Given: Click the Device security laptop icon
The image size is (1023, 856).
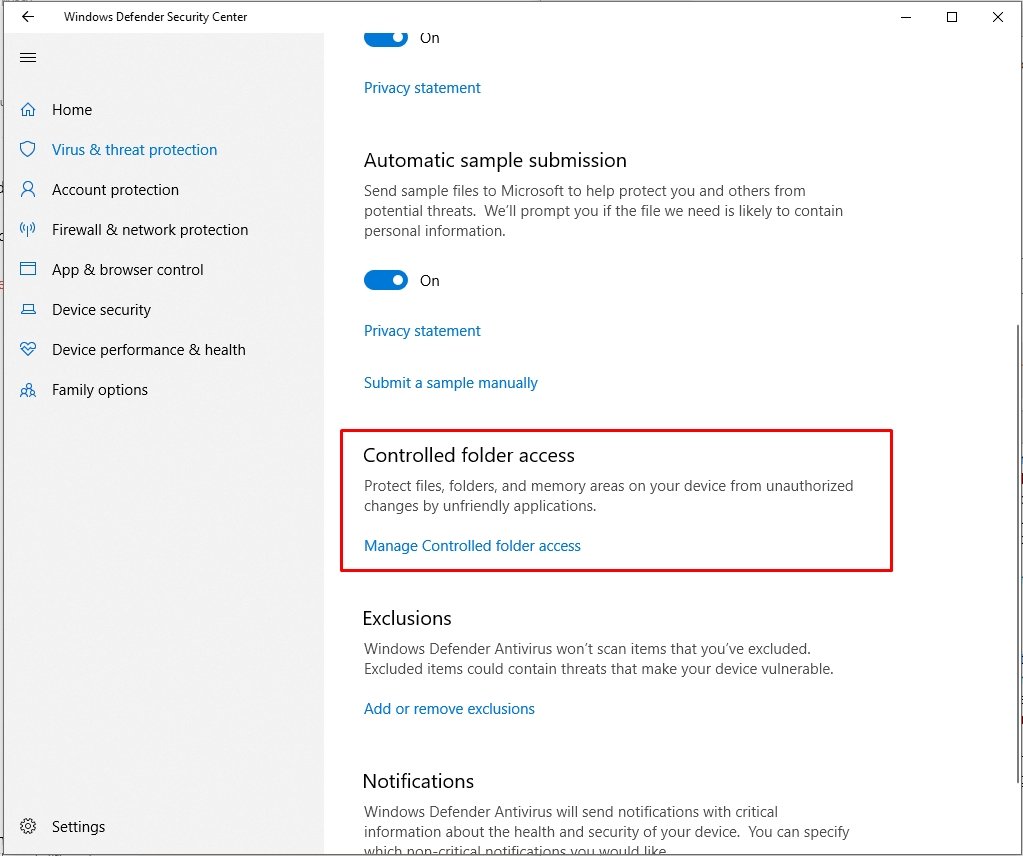Looking at the screenshot, I should click(x=28, y=310).
